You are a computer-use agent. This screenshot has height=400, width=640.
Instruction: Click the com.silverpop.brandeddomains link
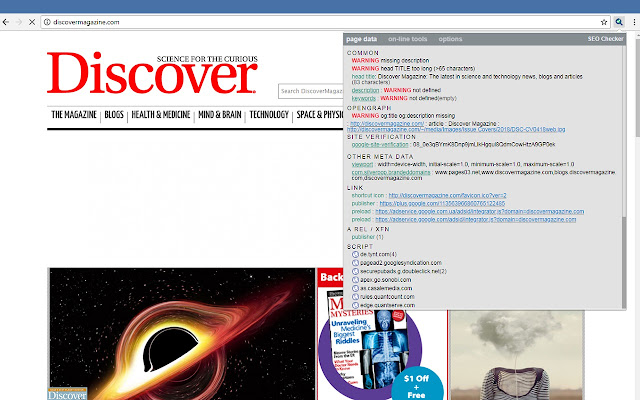(x=391, y=172)
